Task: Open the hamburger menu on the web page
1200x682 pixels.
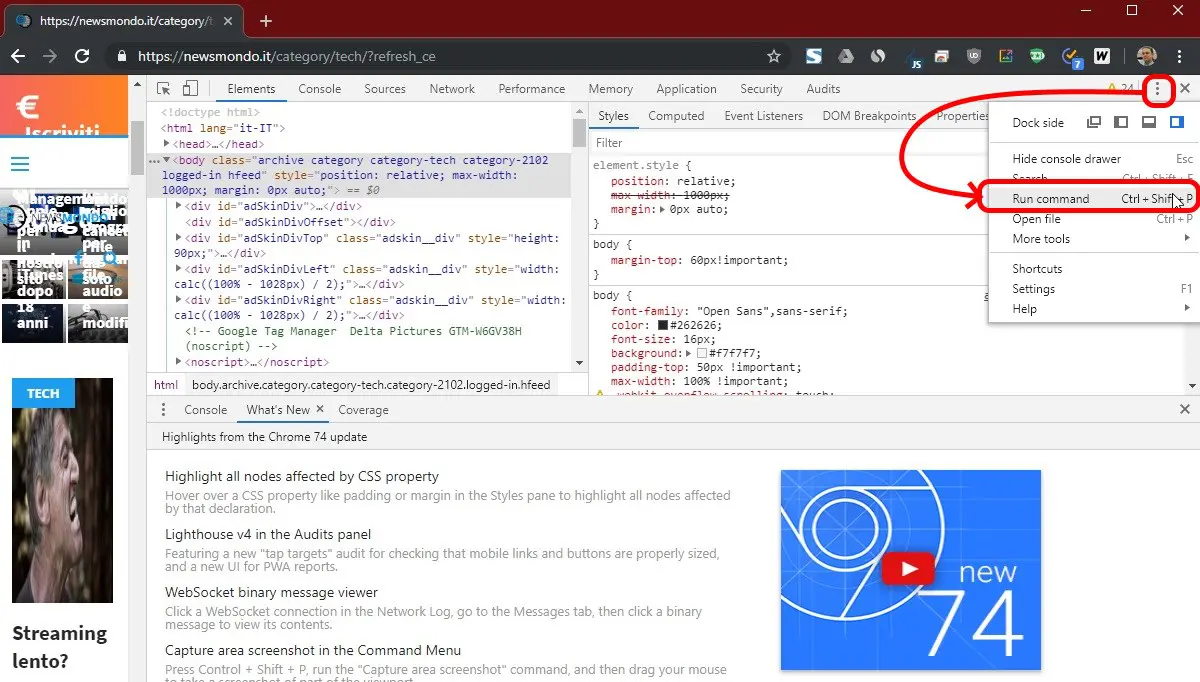Action: 19,164
